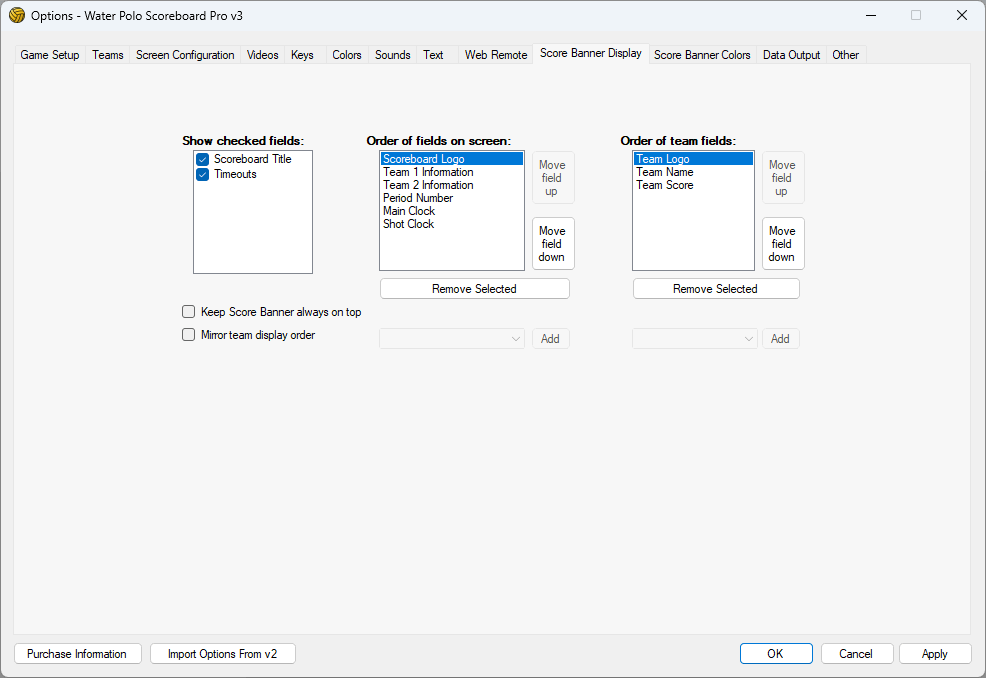
Task: Move the selected team field down
Action: [x=782, y=244]
